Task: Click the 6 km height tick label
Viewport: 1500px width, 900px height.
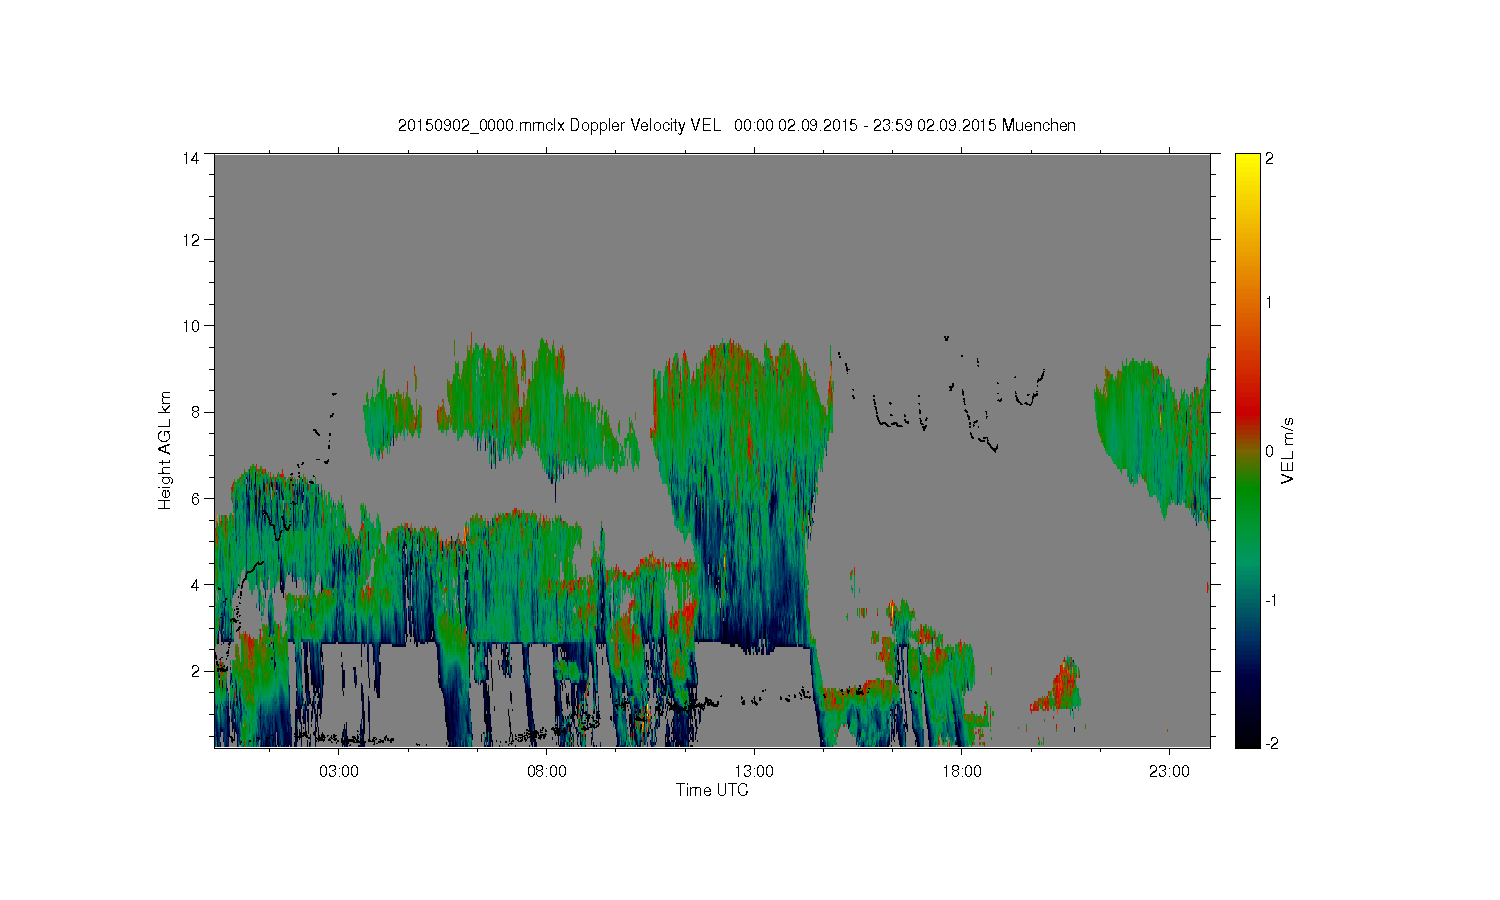Action: coord(195,498)
